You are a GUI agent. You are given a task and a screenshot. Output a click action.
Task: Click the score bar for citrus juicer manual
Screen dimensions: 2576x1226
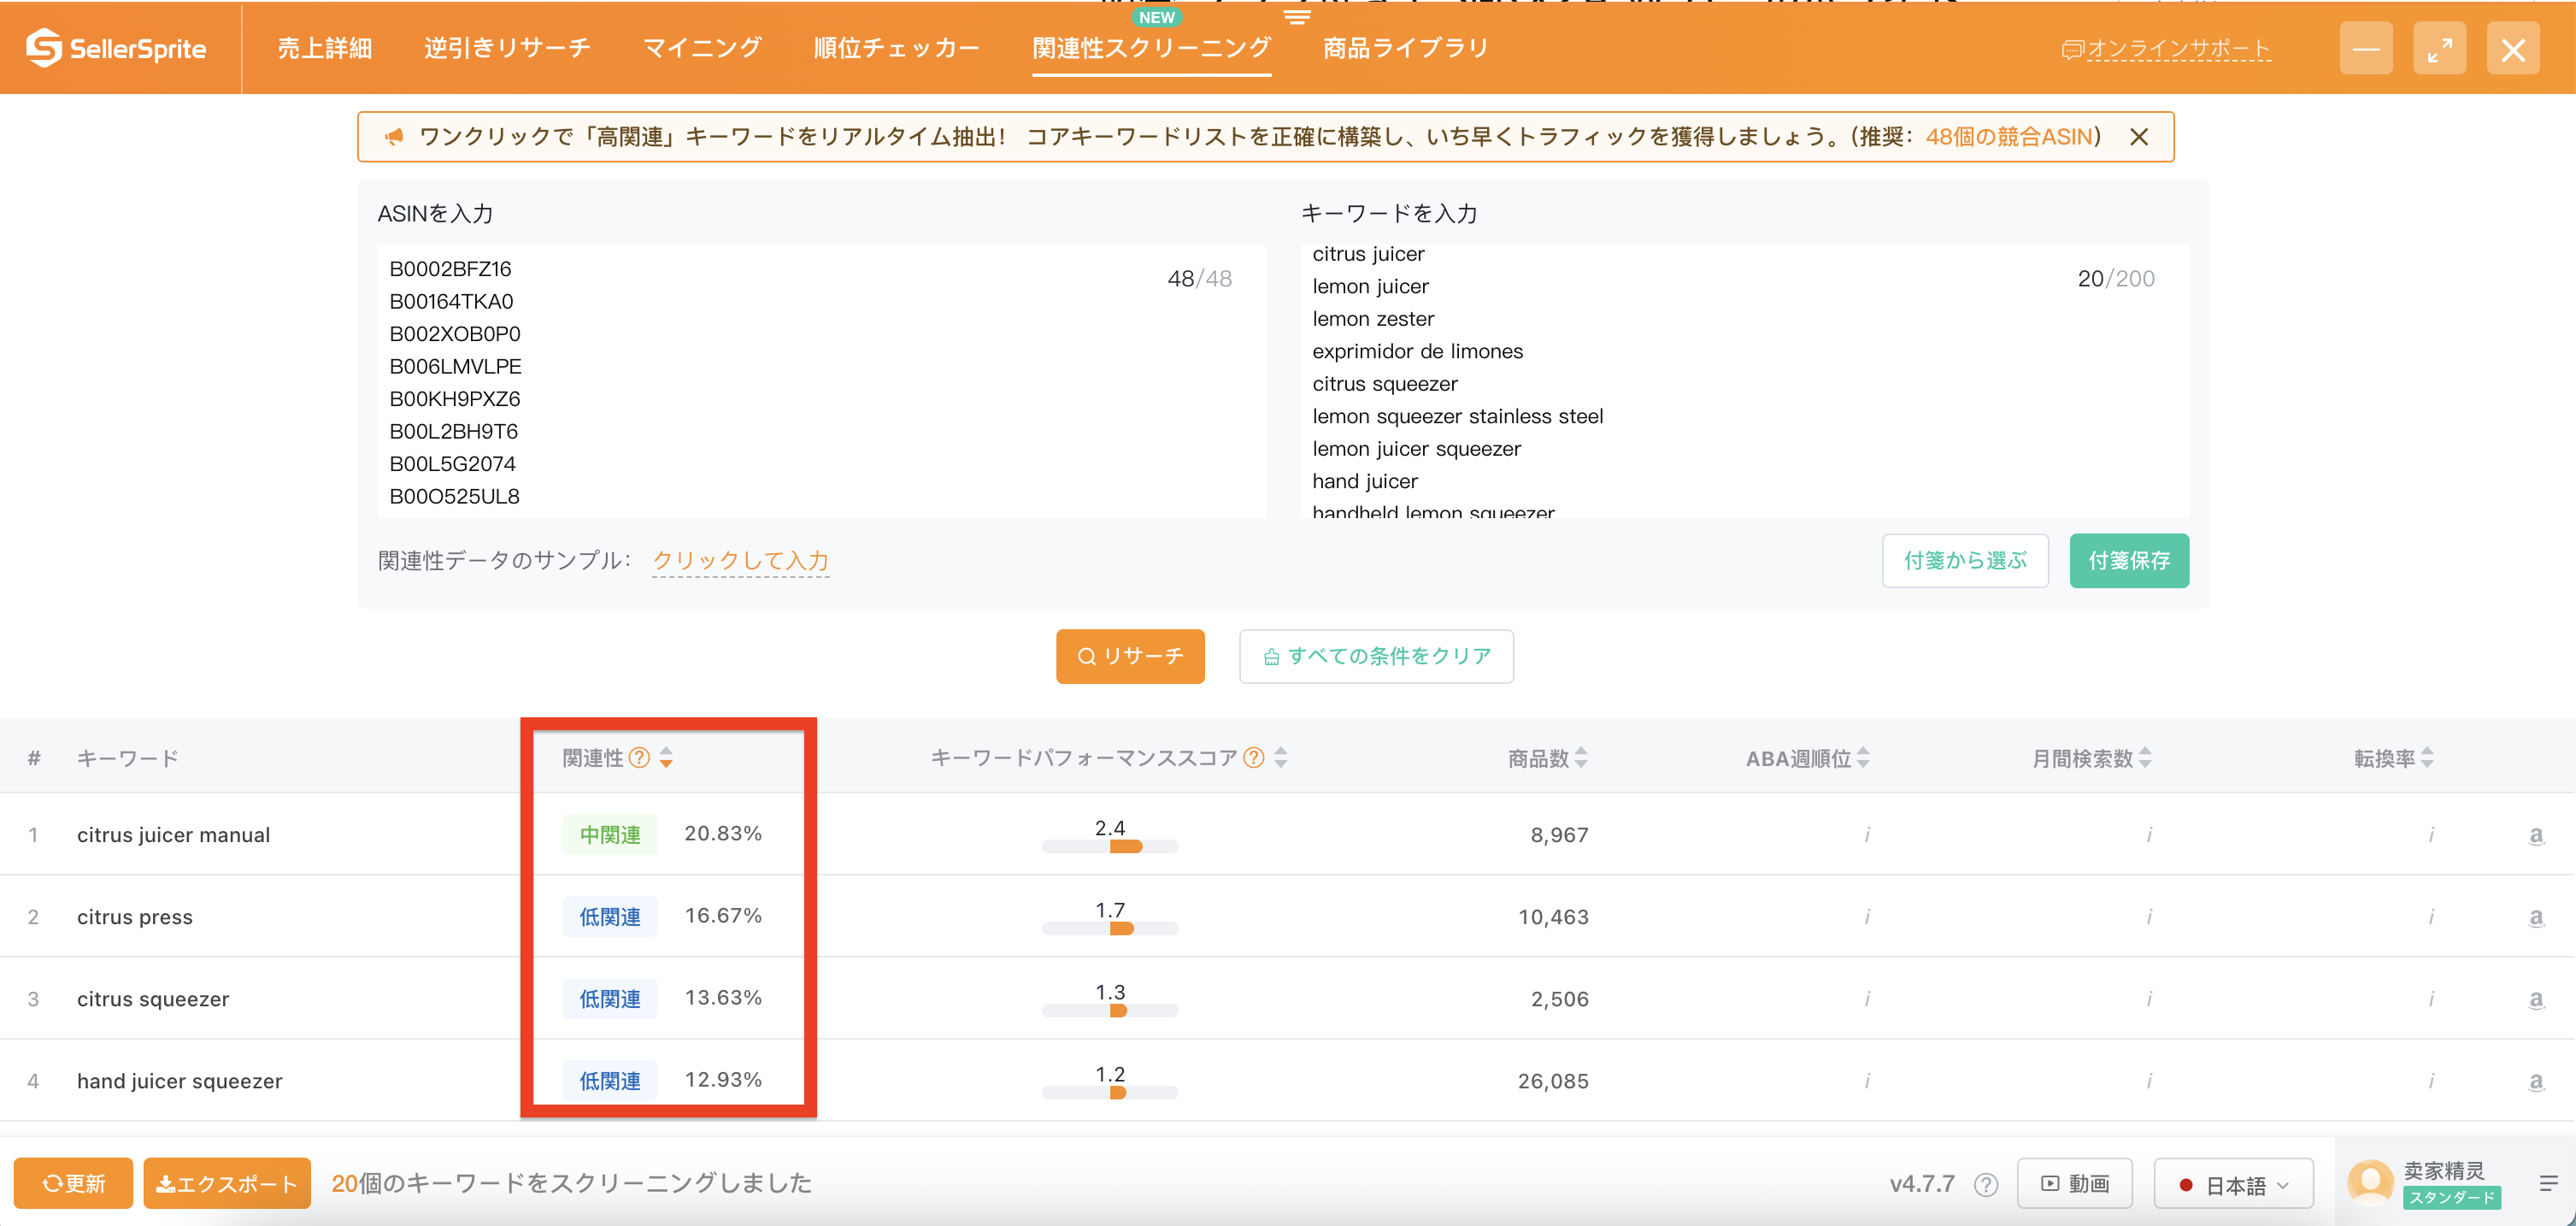click(1109, 847)
